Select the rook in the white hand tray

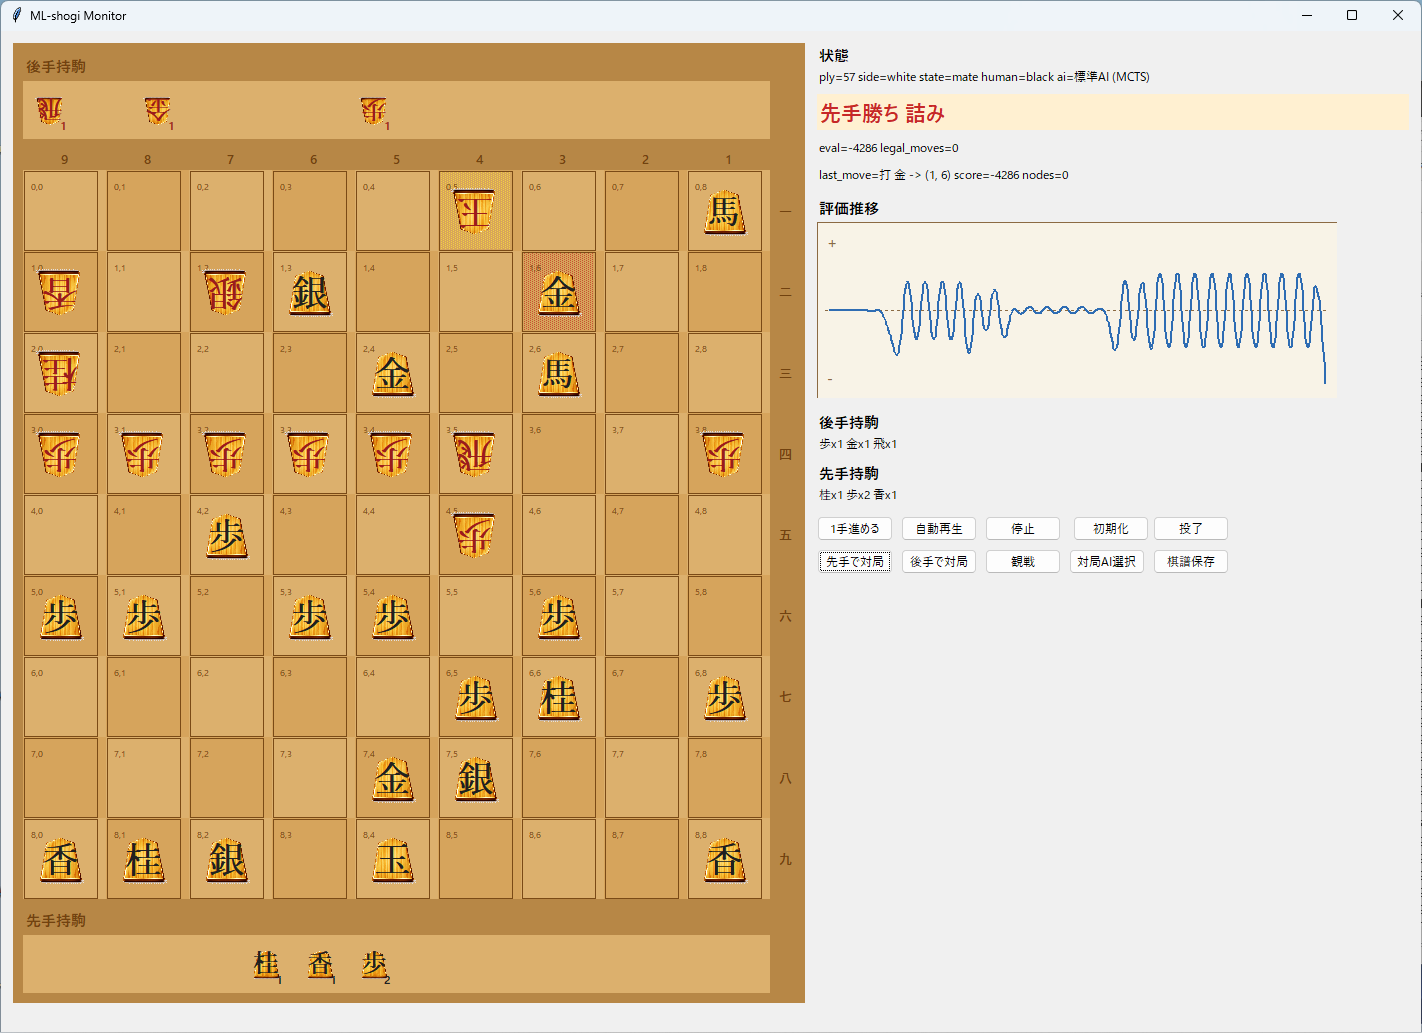[x=50, y=110]
